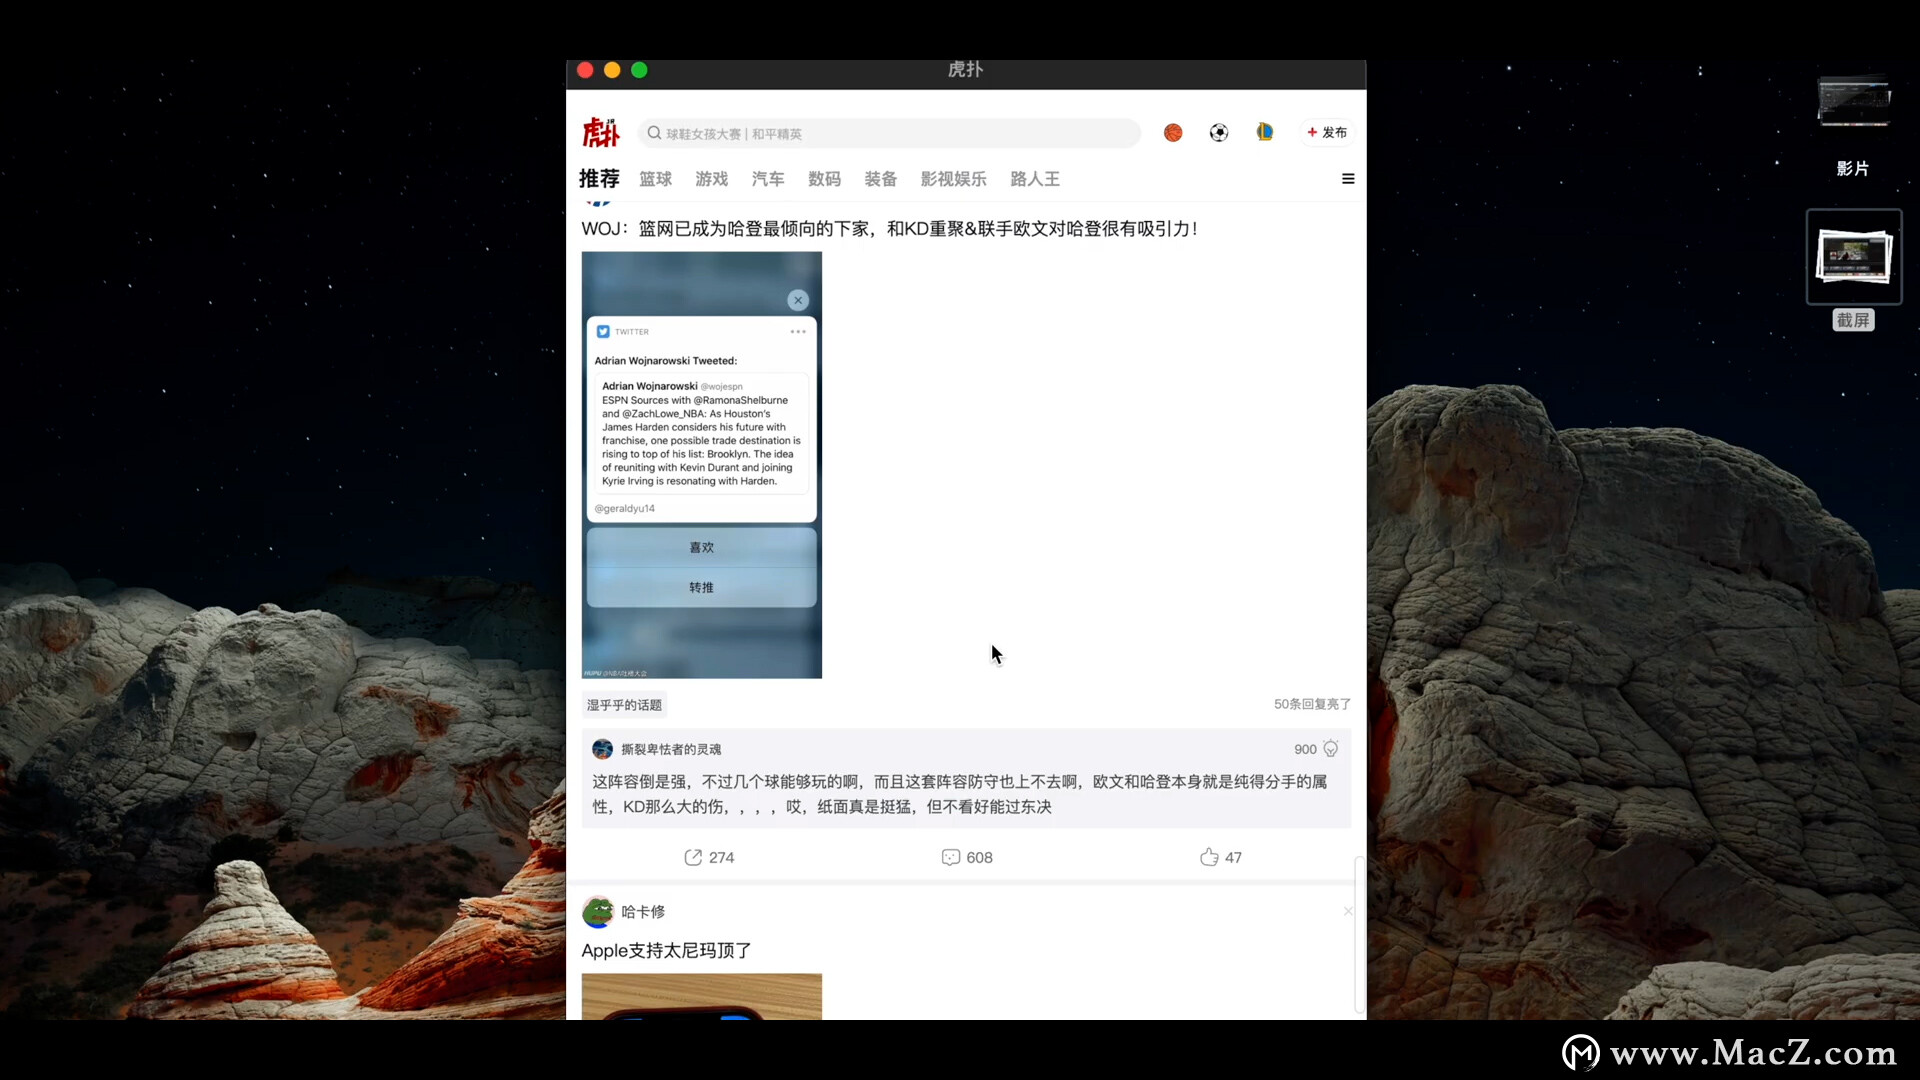Open the 哈卡修 username

click(643, 912)
